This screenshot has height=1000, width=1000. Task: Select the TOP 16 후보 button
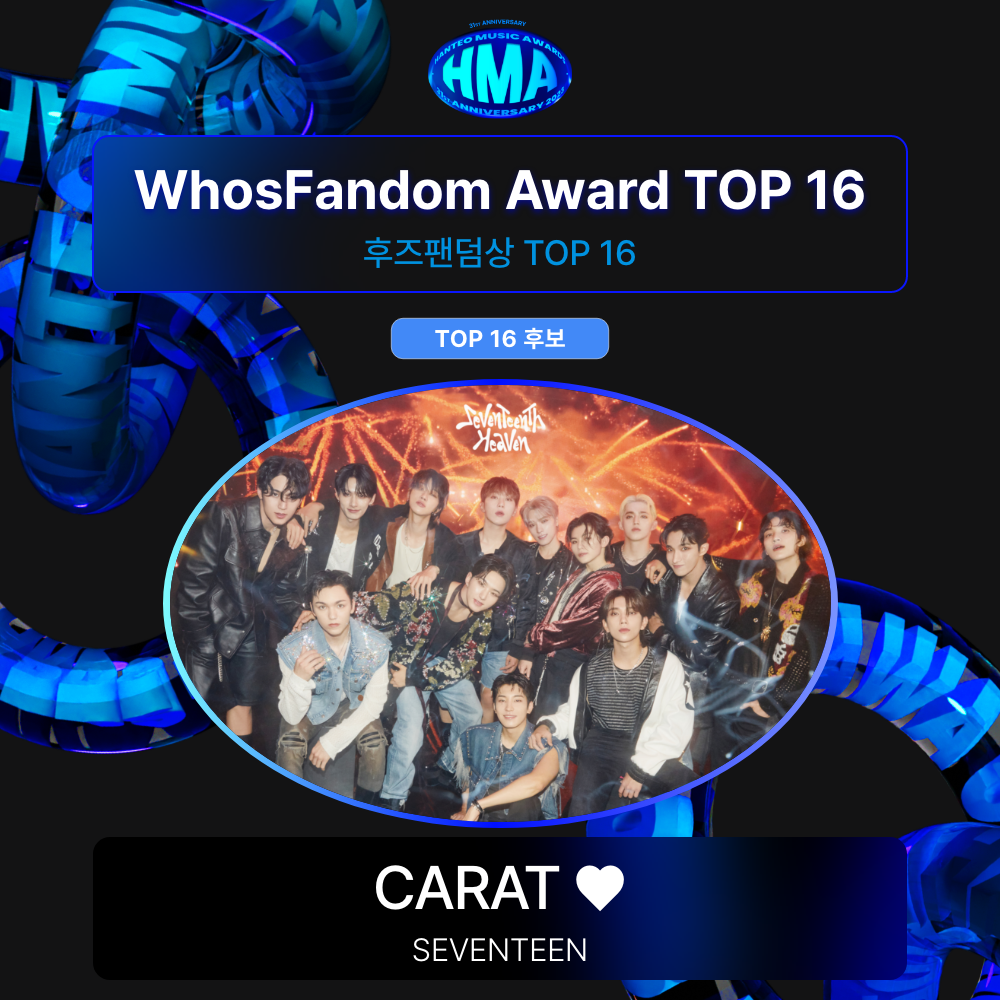[x=499, y=338]
